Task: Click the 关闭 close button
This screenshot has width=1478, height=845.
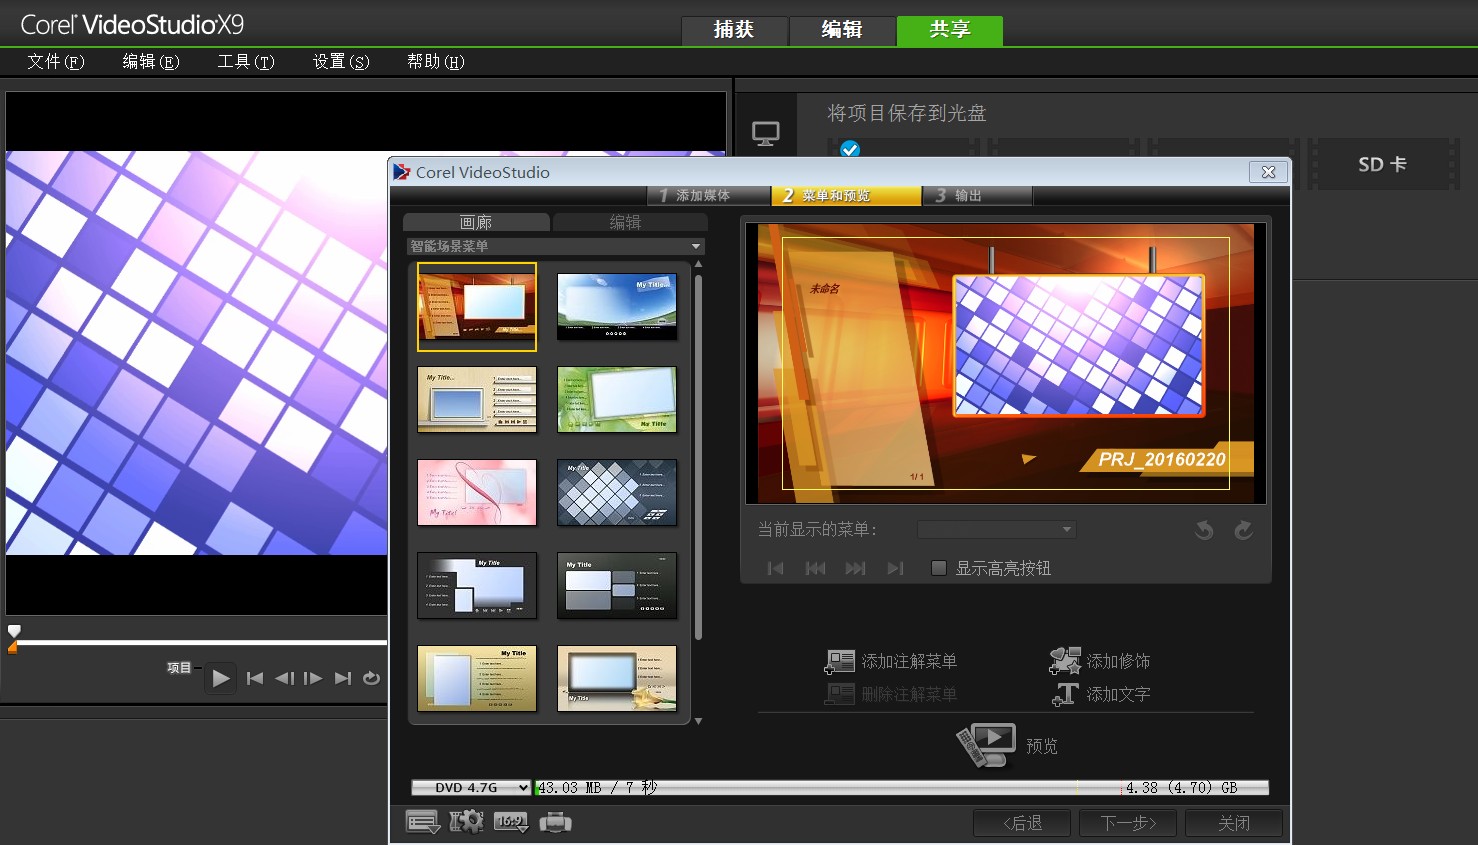Action: pyautogui.click(x=1234, y=823)
